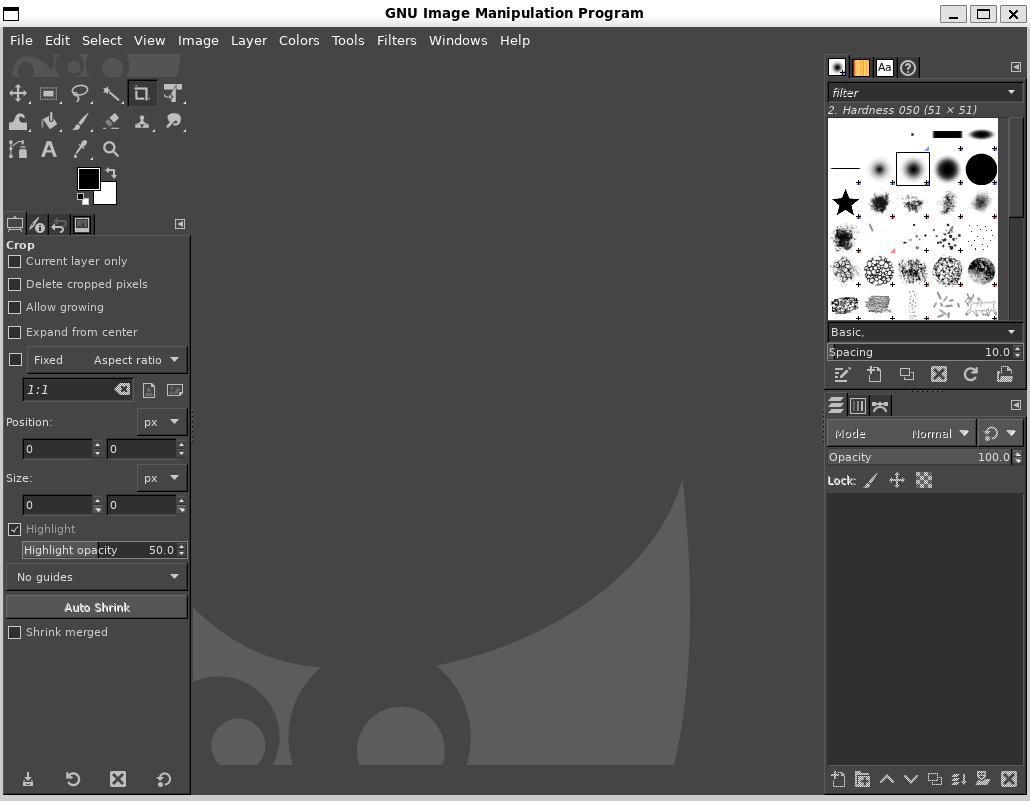Refresh brushes icon
This screenshot has height=801, width=1030.
pyautogui.click(x=971, y=375)
